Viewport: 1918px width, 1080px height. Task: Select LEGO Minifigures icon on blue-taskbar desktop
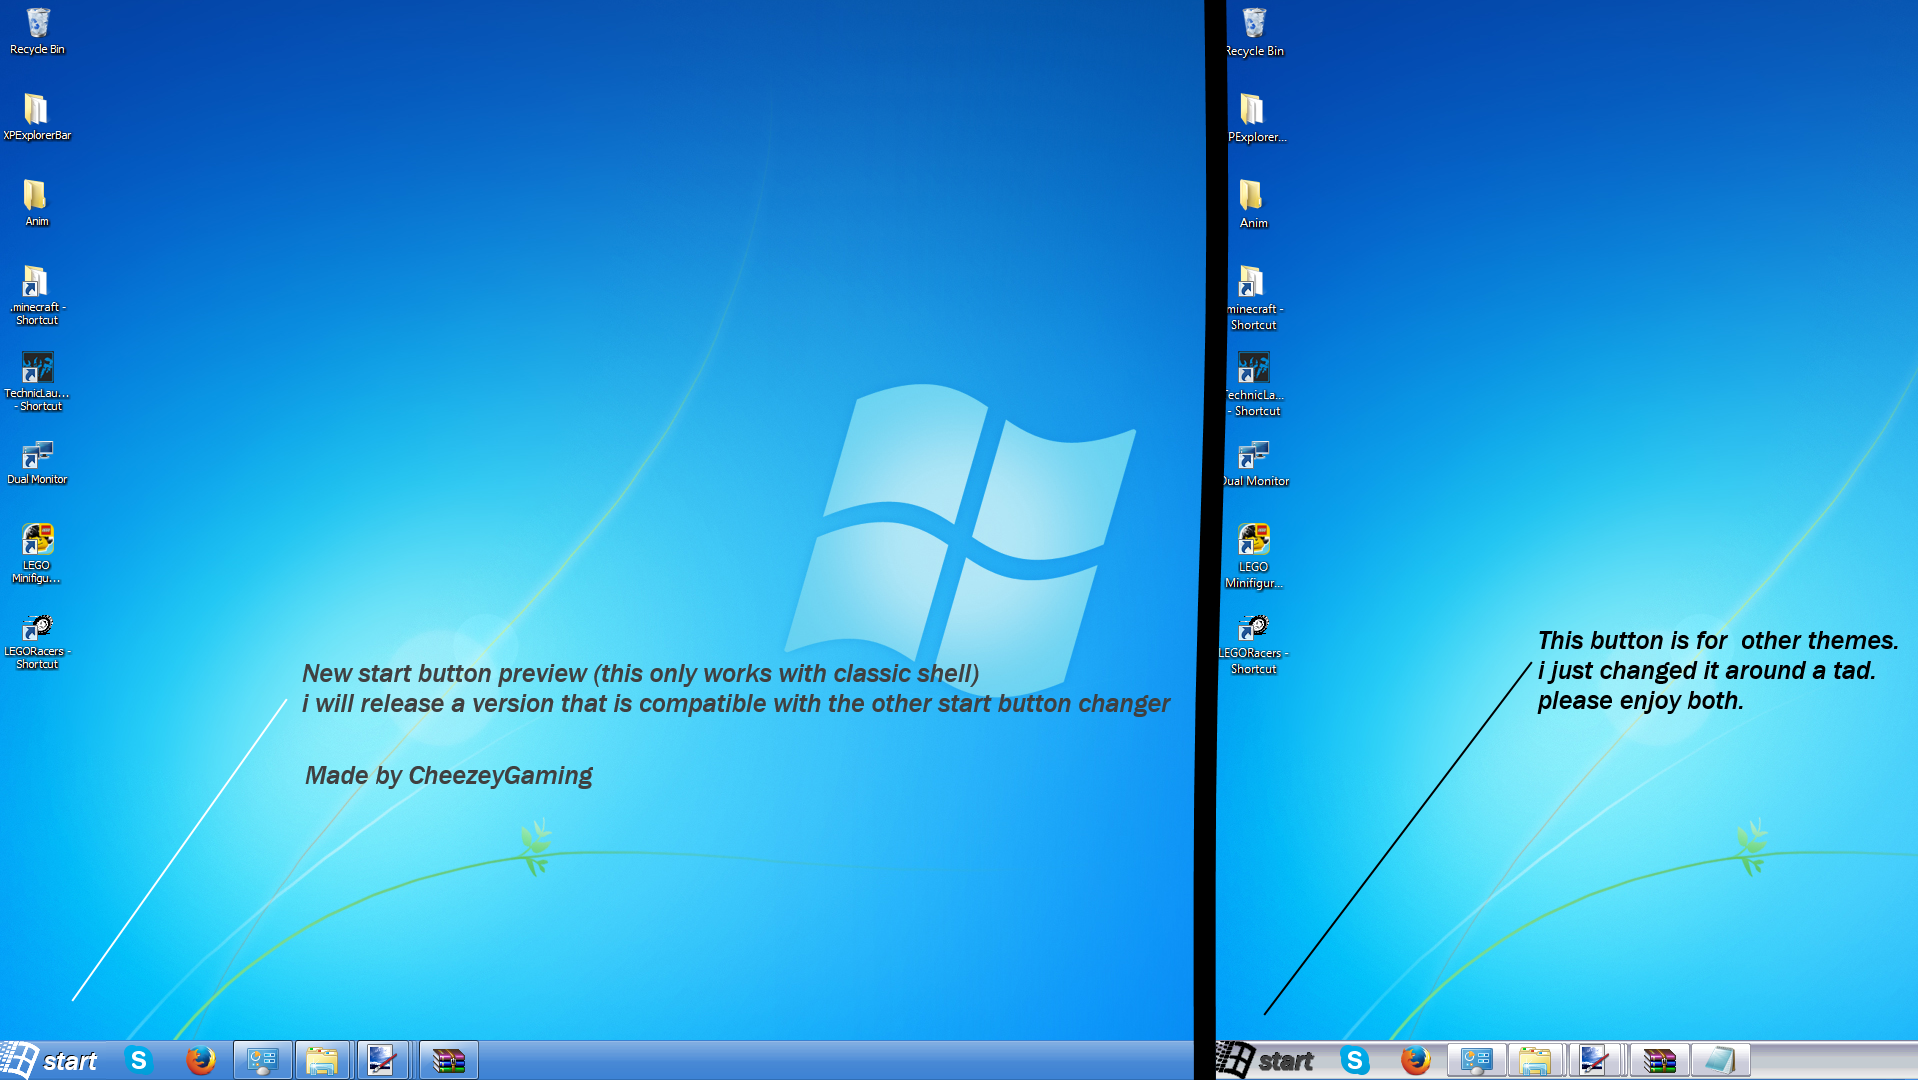point(37,553)
